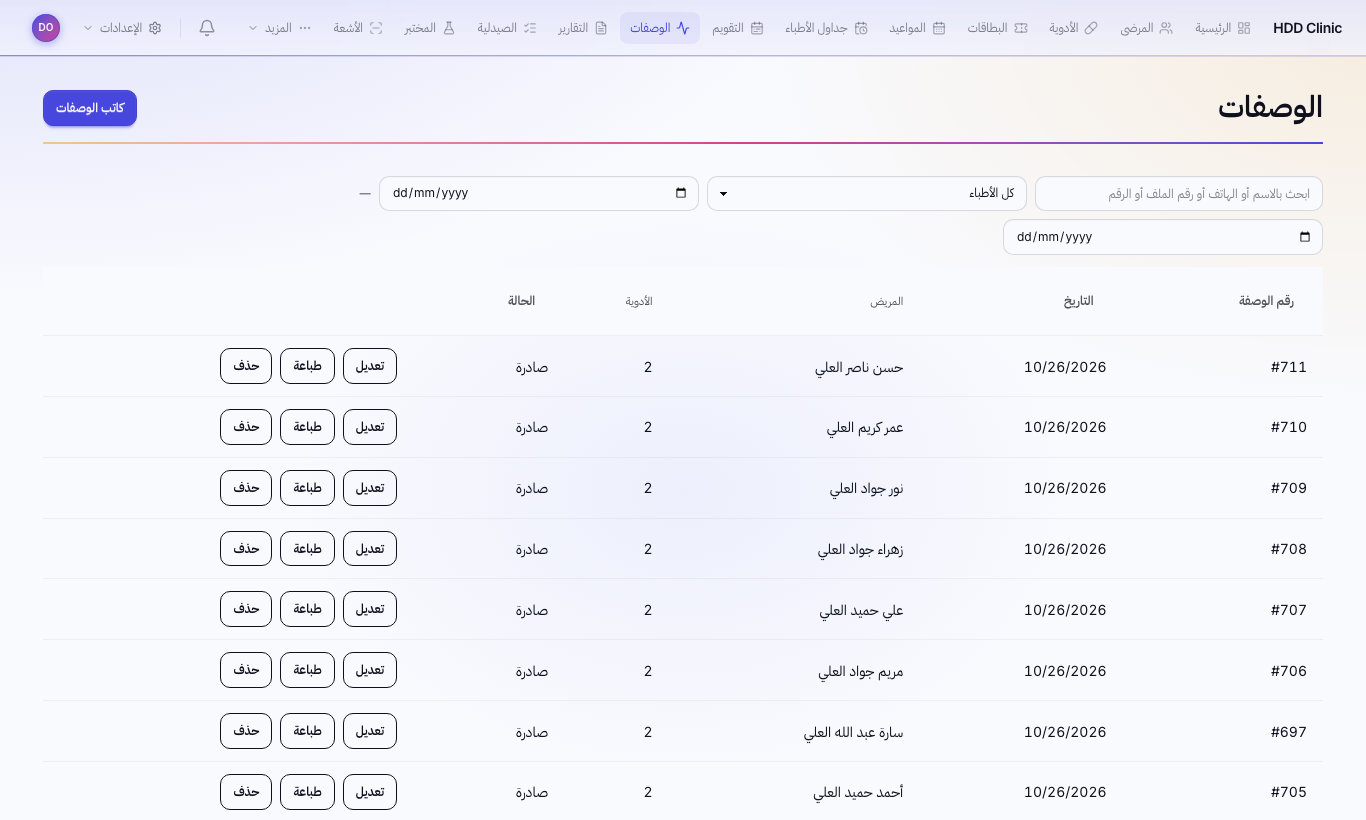Click the HDD Clinic logo text
The height and width of the screenshot is (820, 1366).
[1308, 28]
